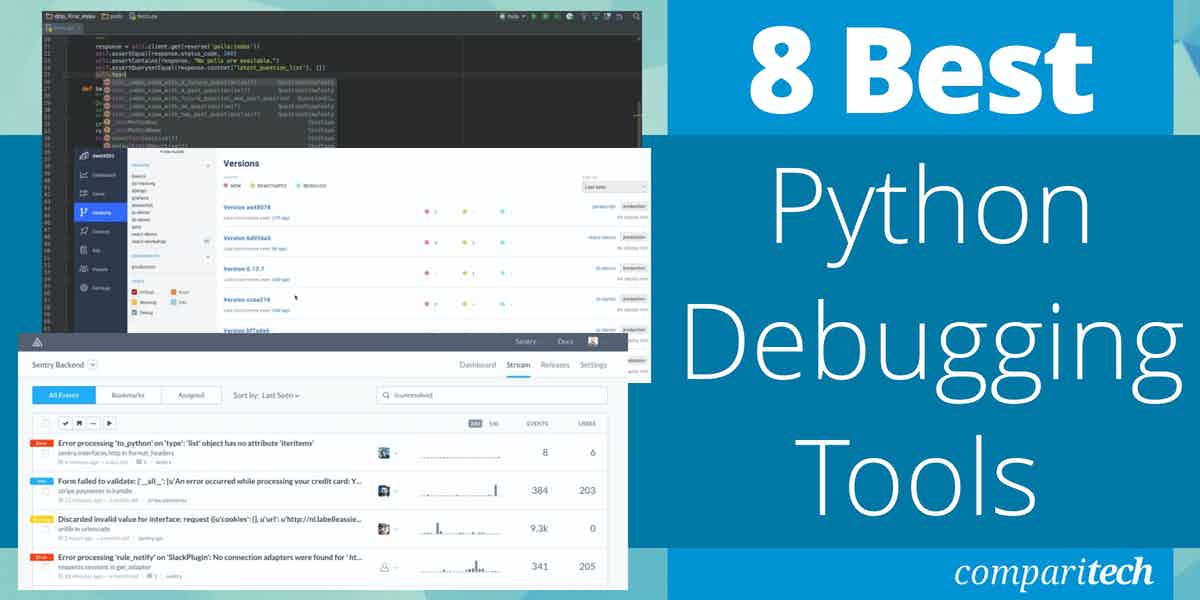This screenshot has width=1200, height=600.
Task: Check the checkbox next to the 'to_python' error row
Action: (x=44, y=452)
